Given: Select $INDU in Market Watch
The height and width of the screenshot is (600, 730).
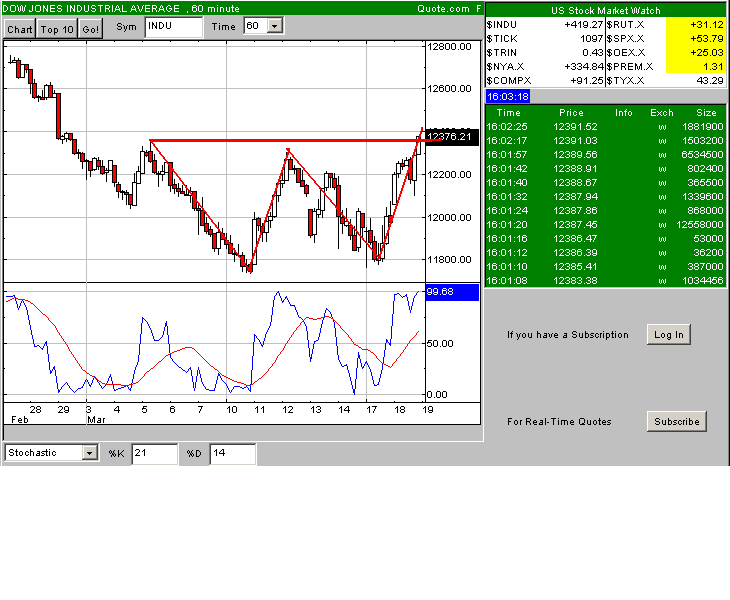Looking at the screenshot, I should [x=501, y=25].
